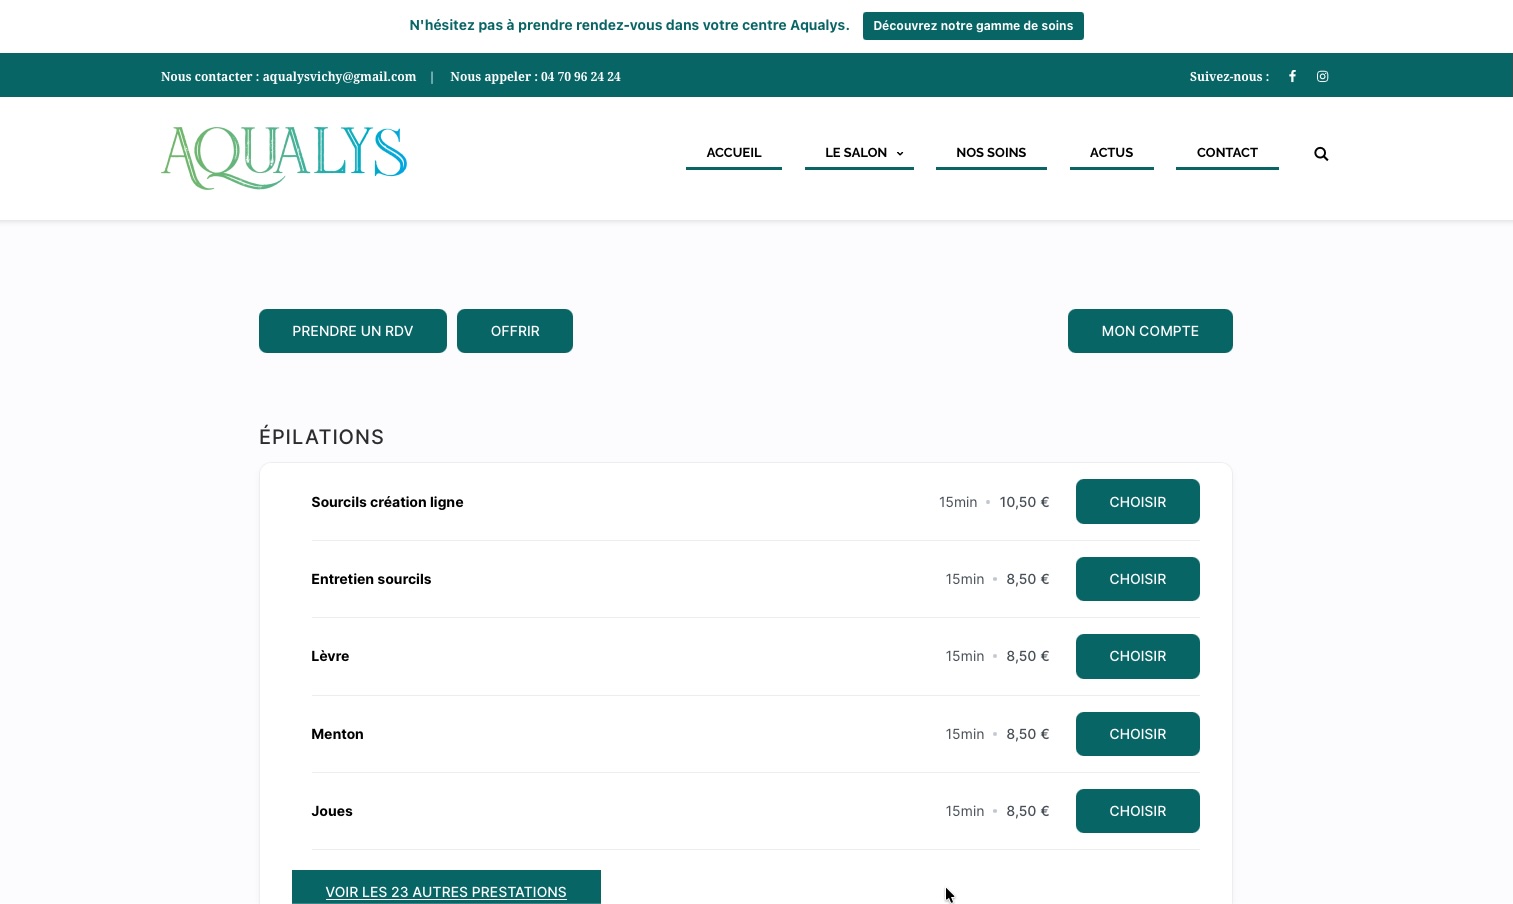Pick the Joues service

point(1137,811)
